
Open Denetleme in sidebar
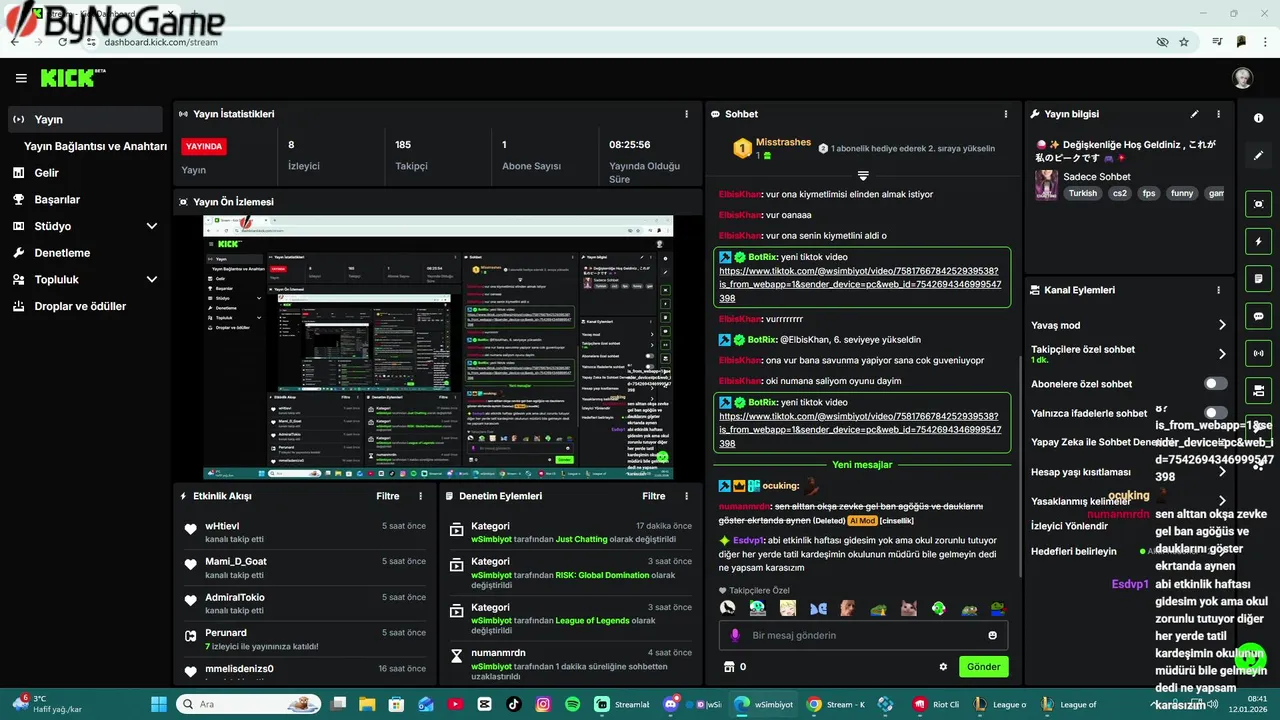tap(85, 253)
